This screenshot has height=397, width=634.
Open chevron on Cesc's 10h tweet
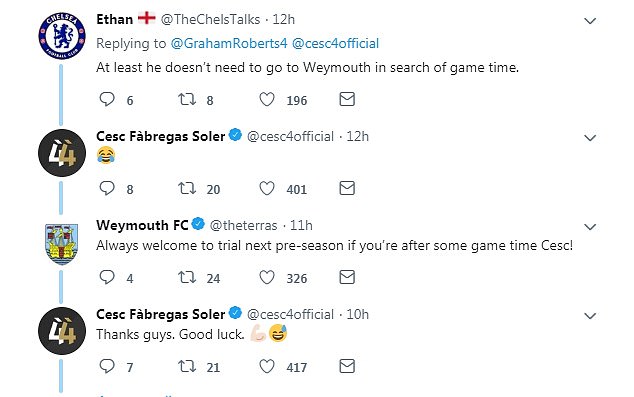coord(590,316)
